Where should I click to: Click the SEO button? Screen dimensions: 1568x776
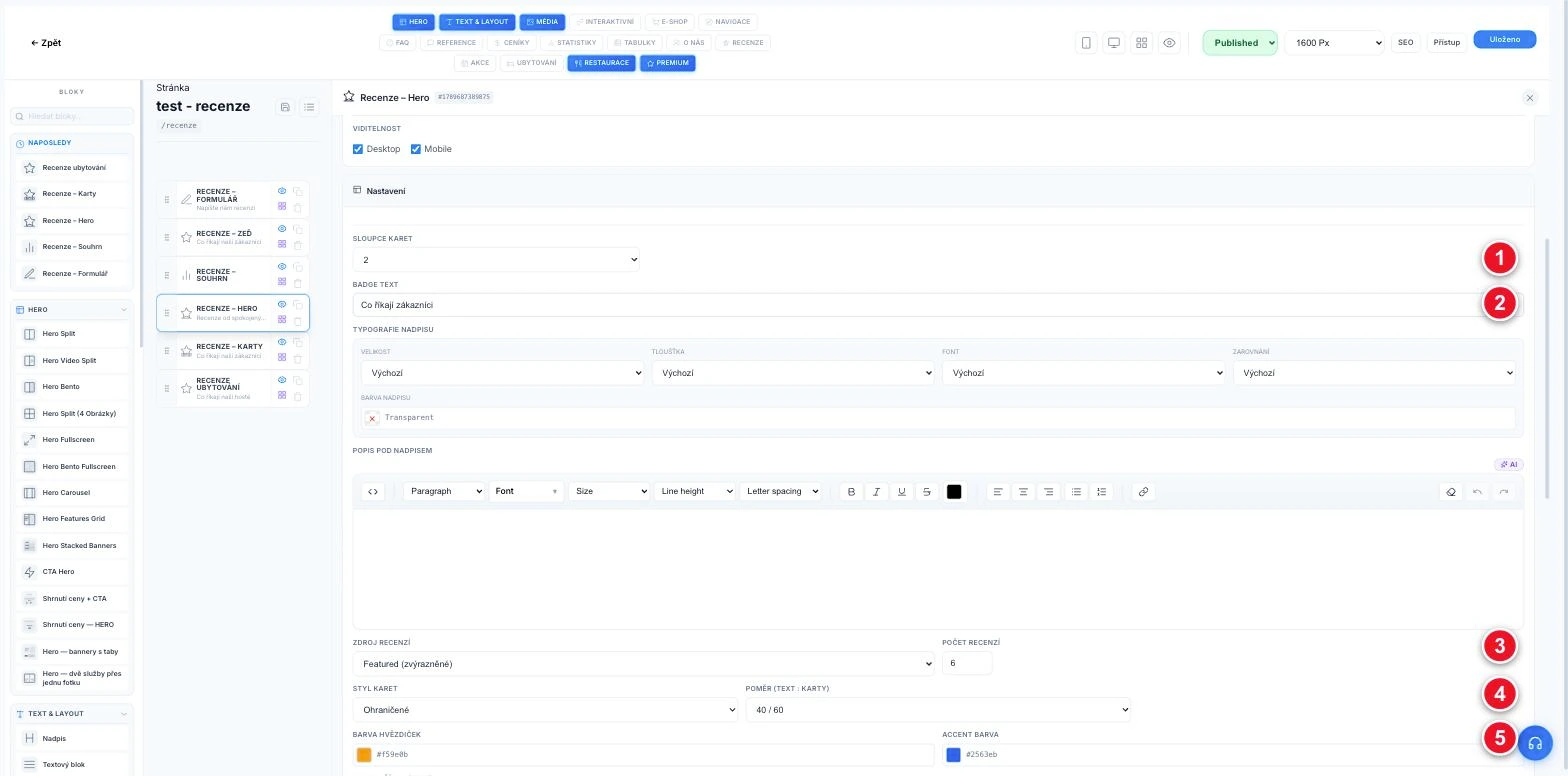1405,43
